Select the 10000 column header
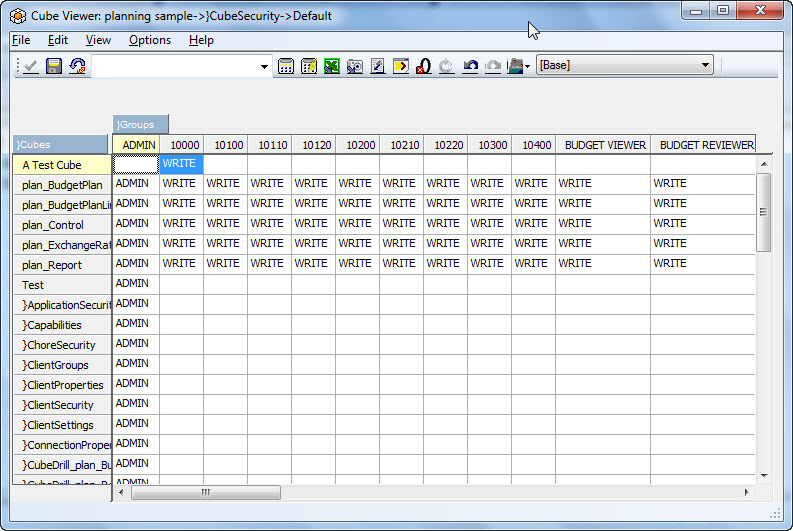Screen dimensions: 793x531 182,145
